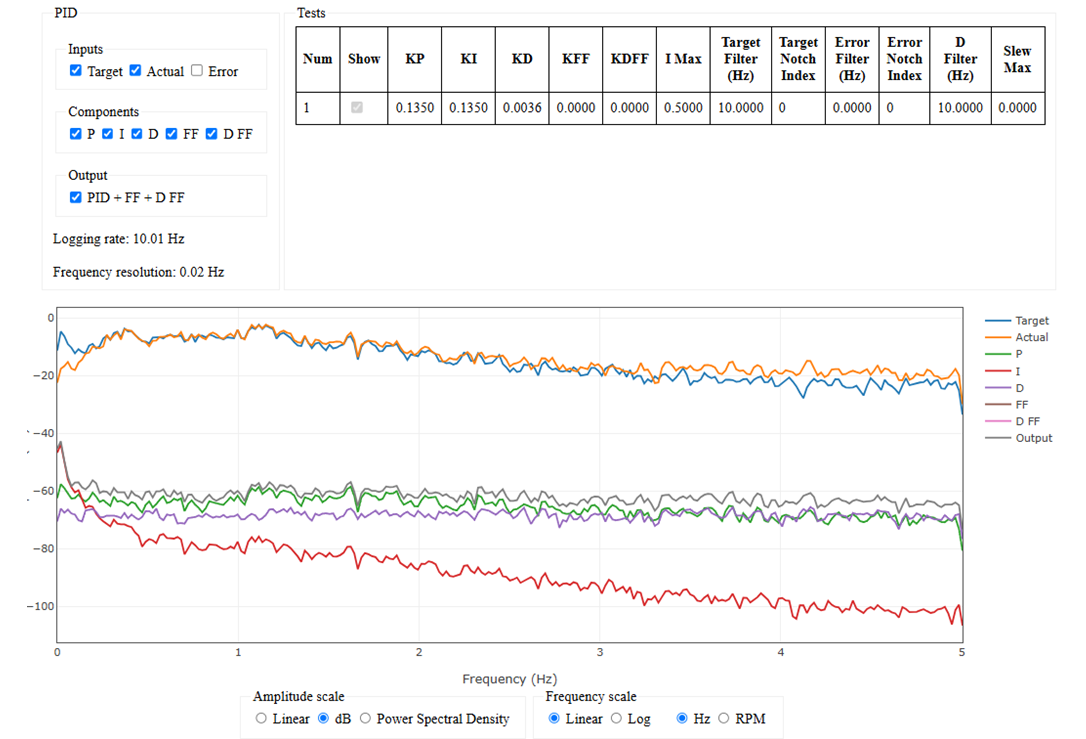
Task: Enable the Error input checkbox
Action: (197, 71)
